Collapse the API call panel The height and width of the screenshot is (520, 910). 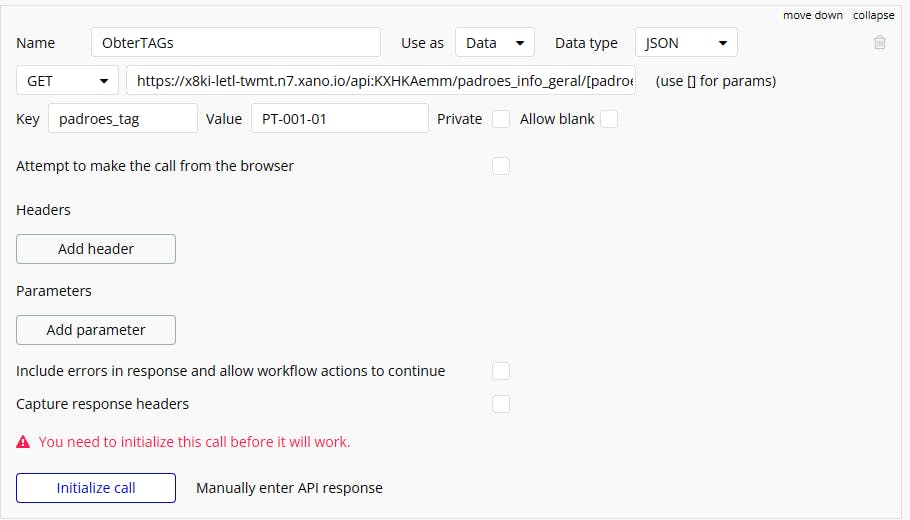point(873,15)
